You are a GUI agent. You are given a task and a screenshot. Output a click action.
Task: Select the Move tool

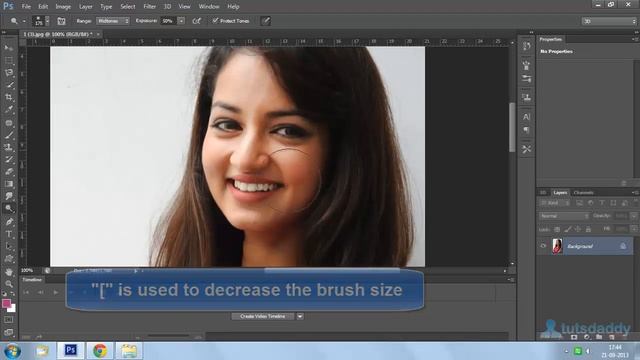(x=9, y=48)
